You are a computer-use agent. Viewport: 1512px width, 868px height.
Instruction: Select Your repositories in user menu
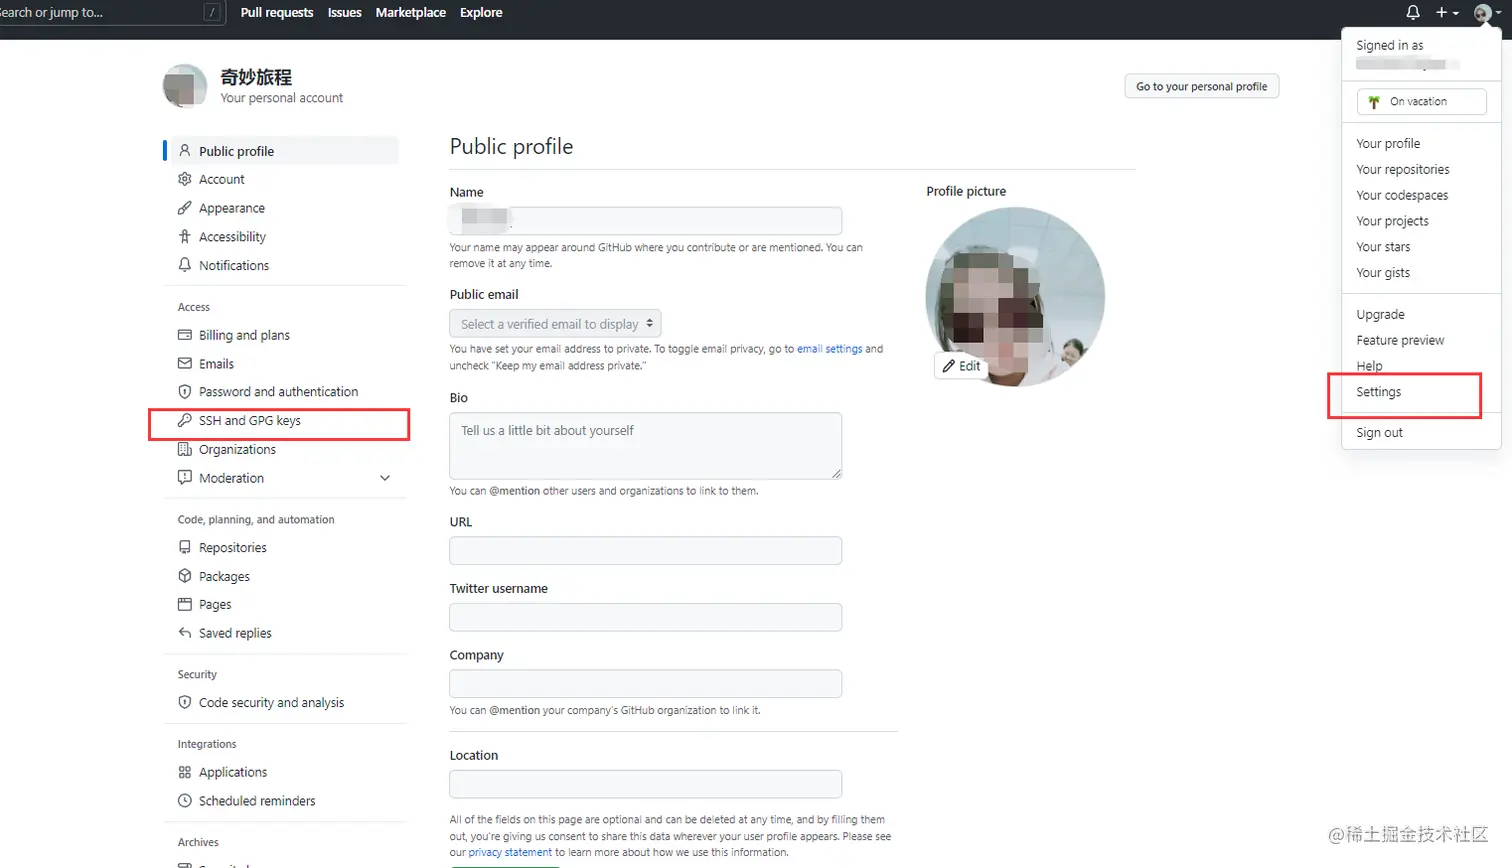(1403, 170)
